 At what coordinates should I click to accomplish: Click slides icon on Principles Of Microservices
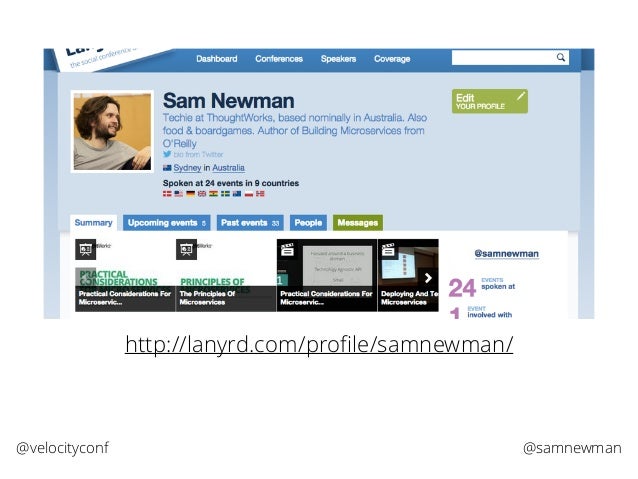pyautogui.click(x=186, y=249)
